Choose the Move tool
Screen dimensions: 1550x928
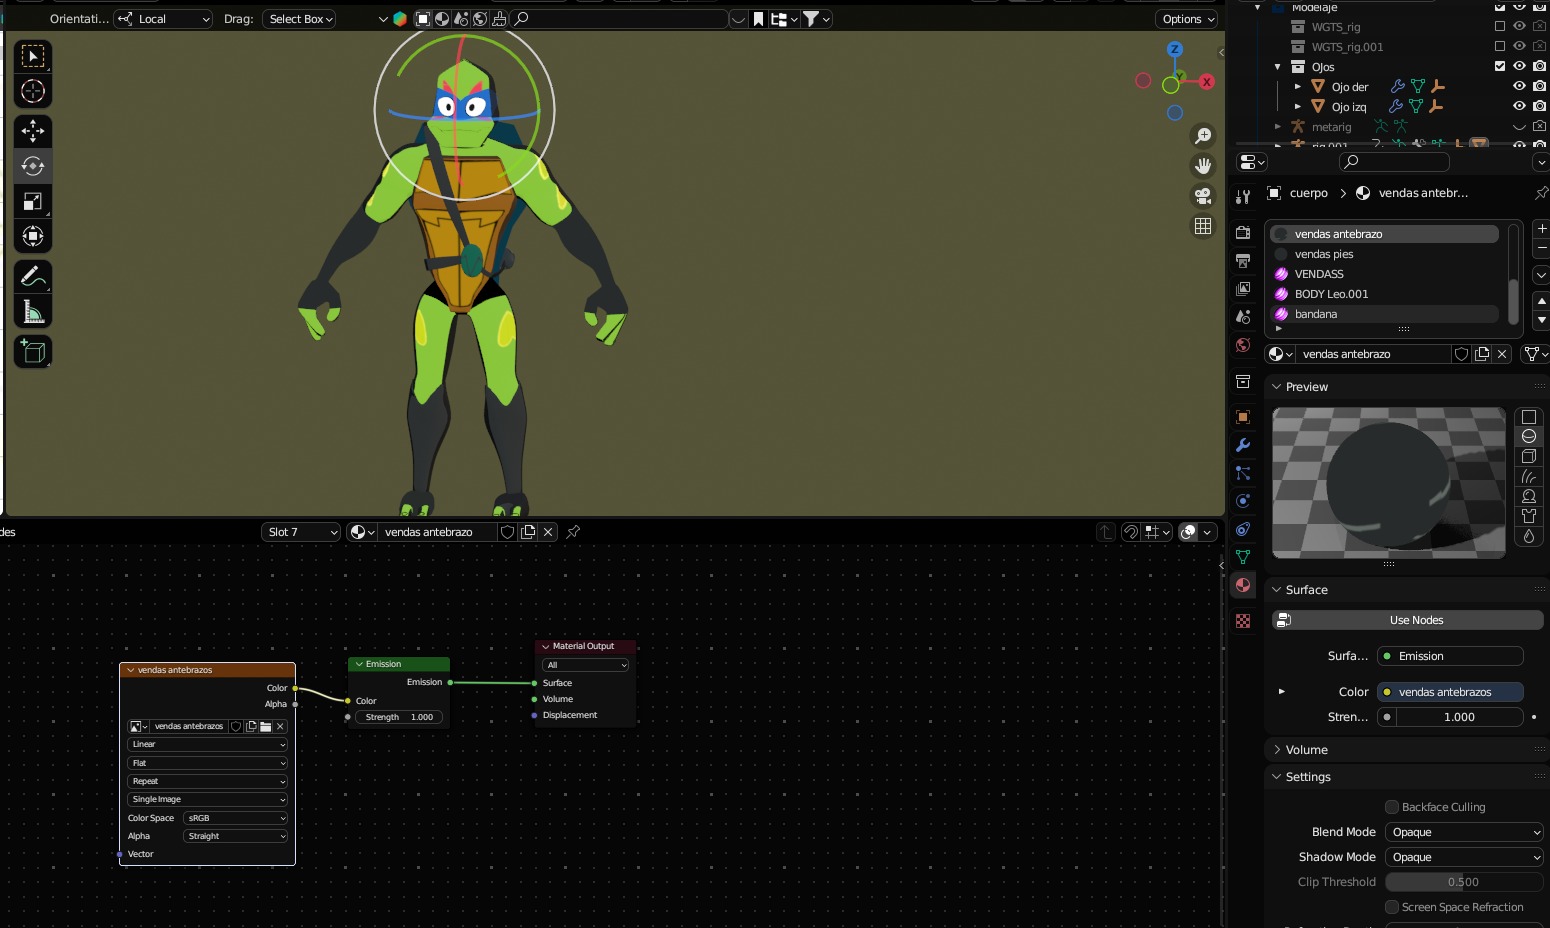[x=33, y=131]
